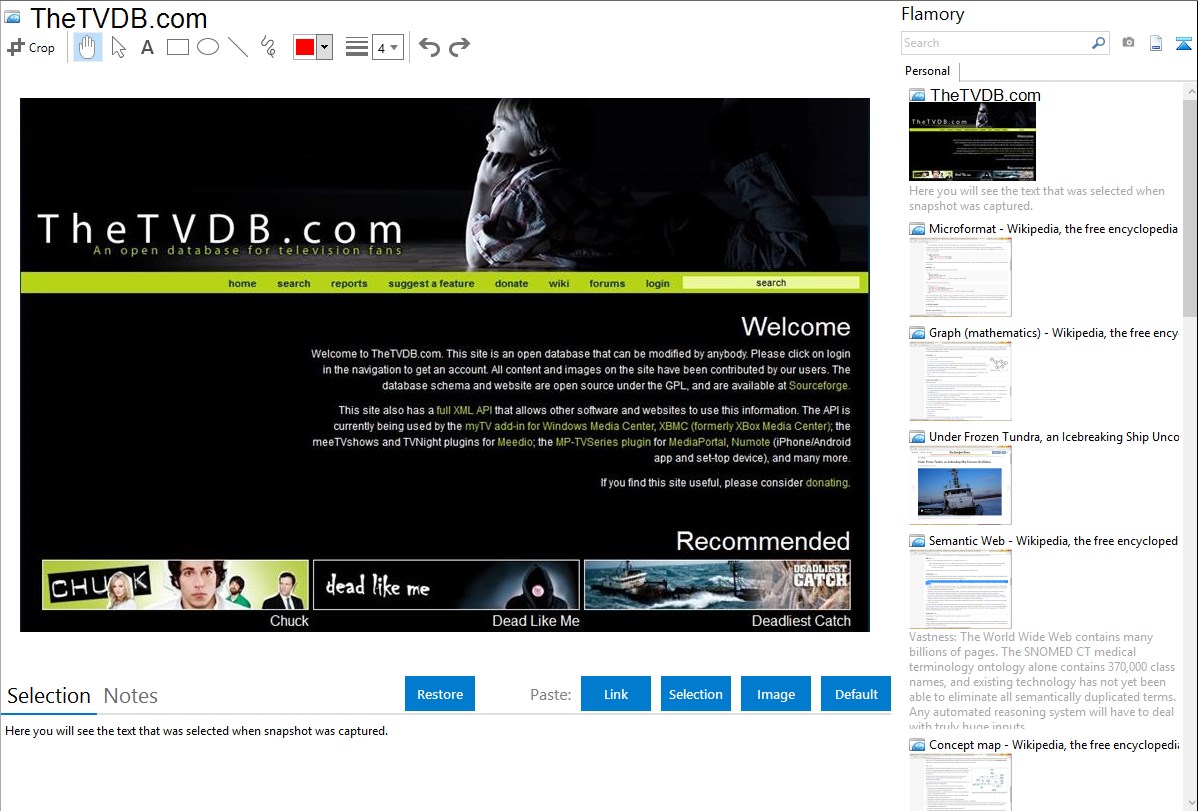This screenshot has width=1198, height=811.
Task: Open the line width 4 dropdown
Action: (x=388, y=47)
